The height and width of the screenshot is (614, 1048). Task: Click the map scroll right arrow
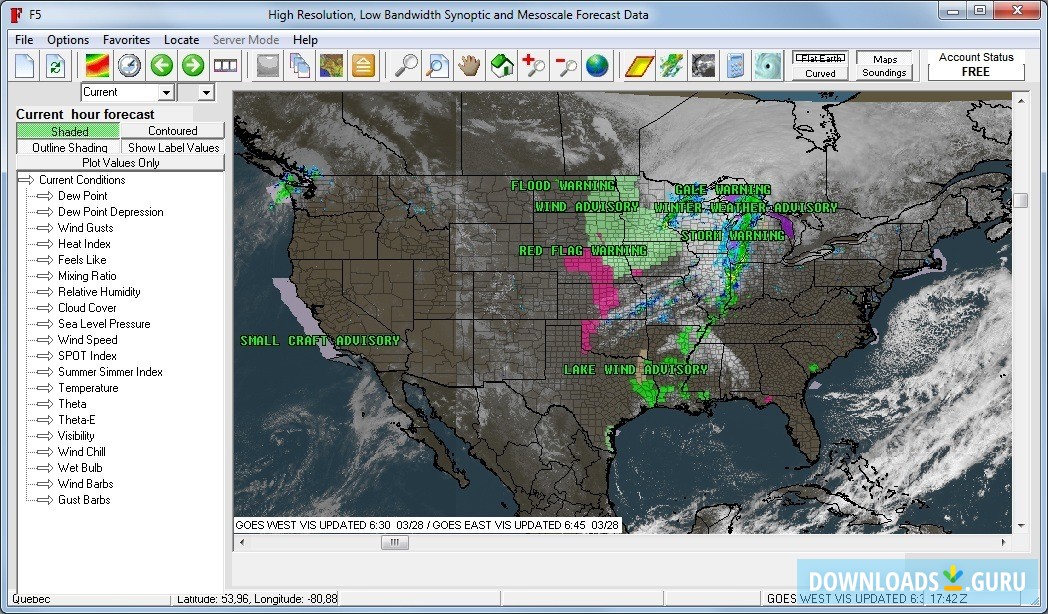point(1003,543)
